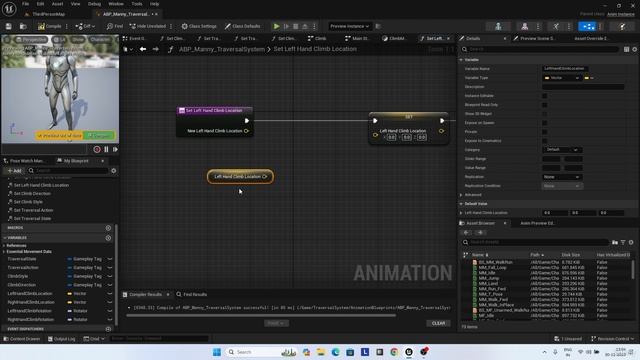Screen dimensions: 640x360
Task: Click the Skeletal Mesh mode icon
Action: pos(524,26)
